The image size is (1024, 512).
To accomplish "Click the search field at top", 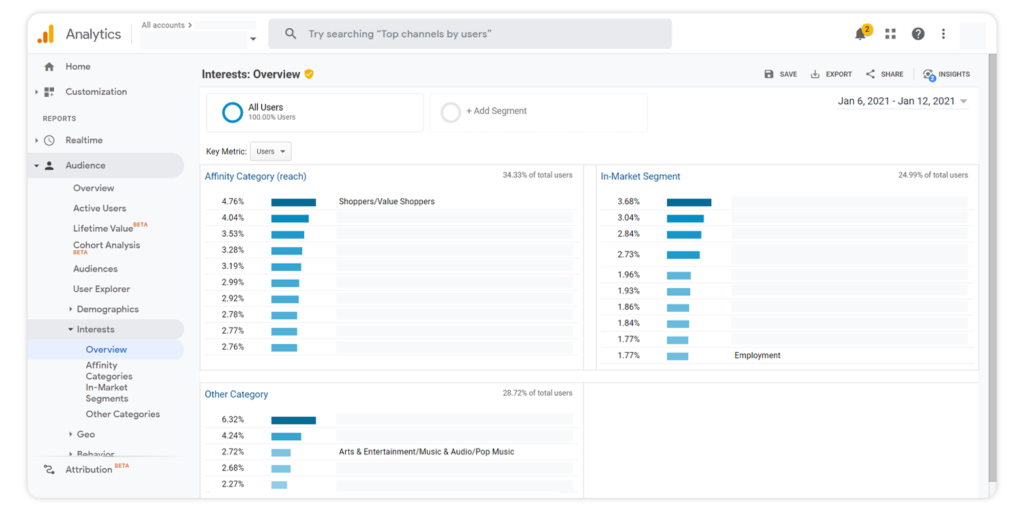I will 470,34.
